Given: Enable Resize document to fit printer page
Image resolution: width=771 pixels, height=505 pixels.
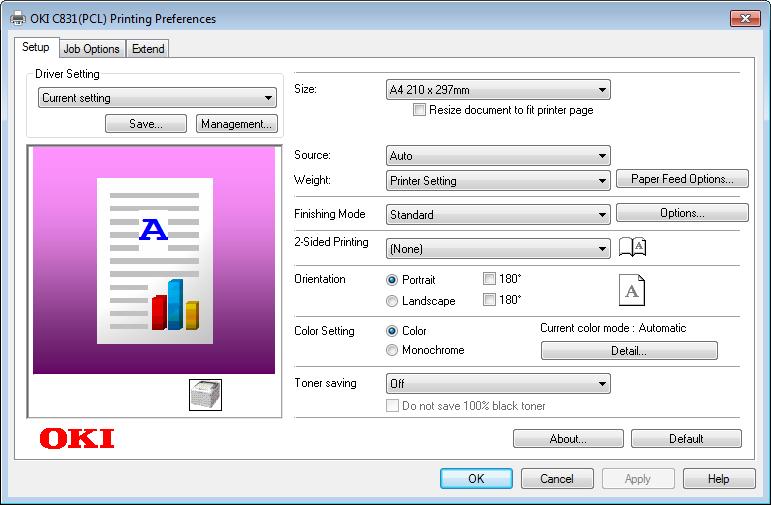Looking at the screenshot, I should point(419,110).
